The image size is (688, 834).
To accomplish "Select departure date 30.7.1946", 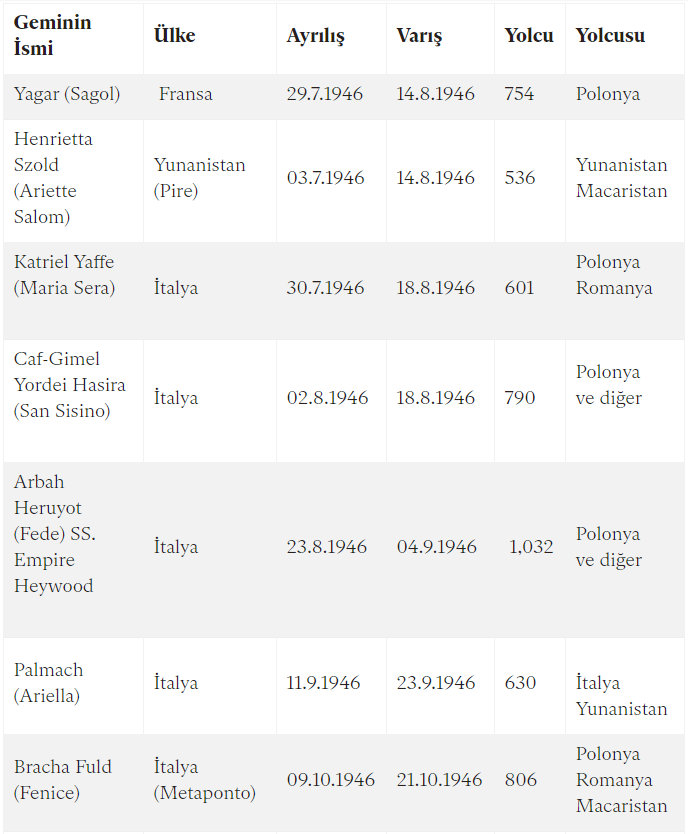I will click(x=325, y=288).
